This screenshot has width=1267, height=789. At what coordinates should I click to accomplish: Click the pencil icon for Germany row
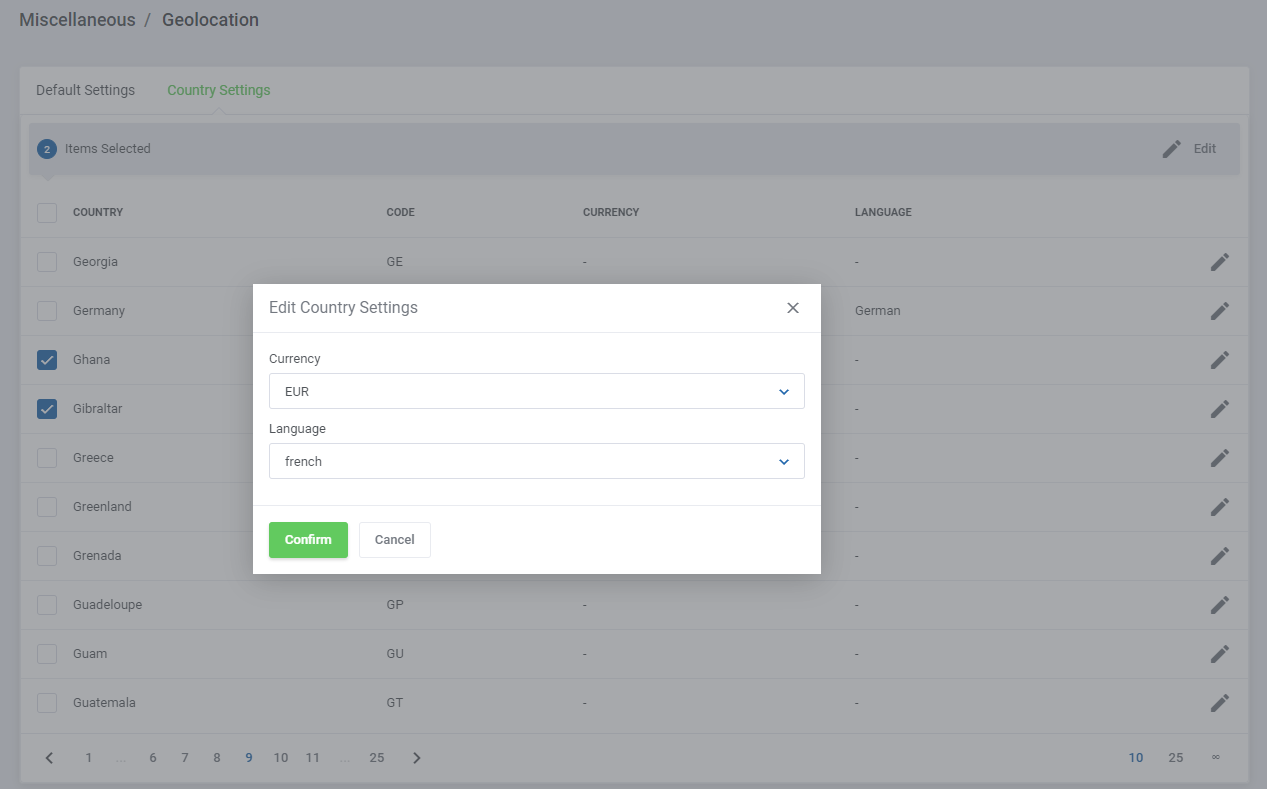click(1219, 311)
